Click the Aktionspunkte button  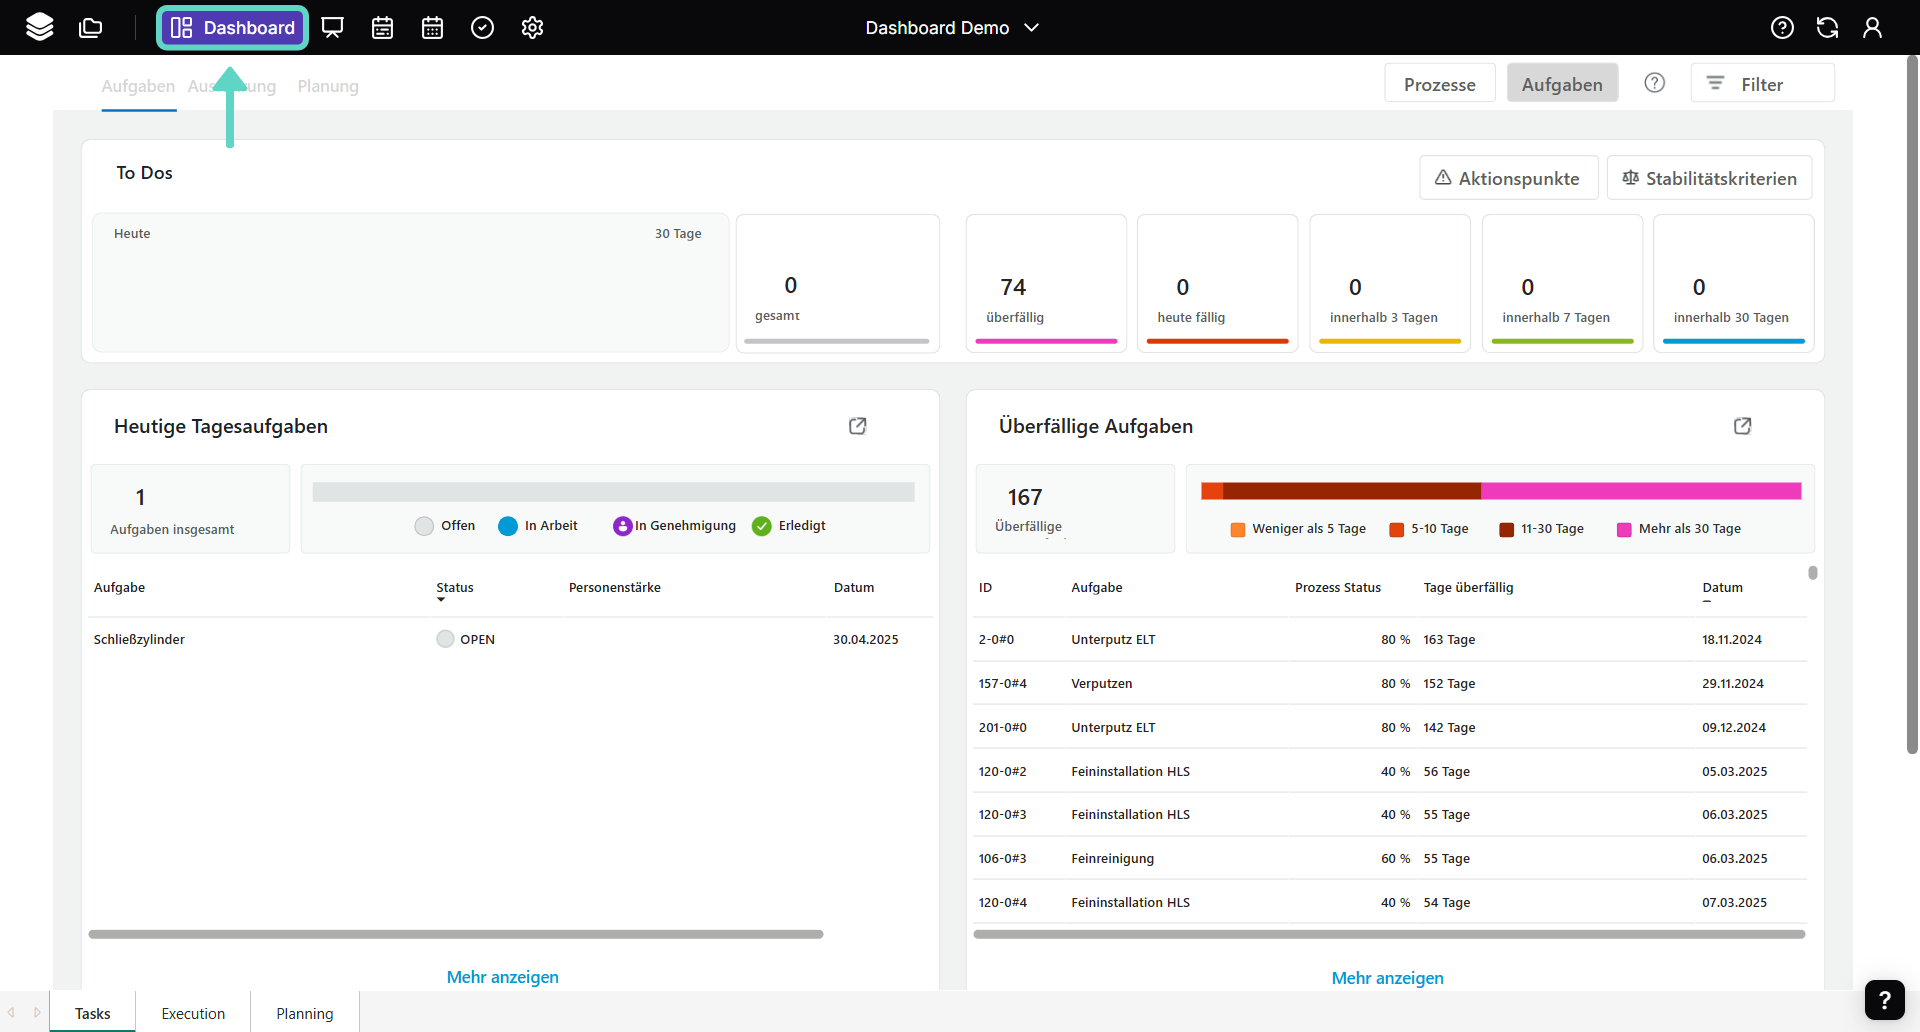pyautogui.click(x=1508, y=178)
